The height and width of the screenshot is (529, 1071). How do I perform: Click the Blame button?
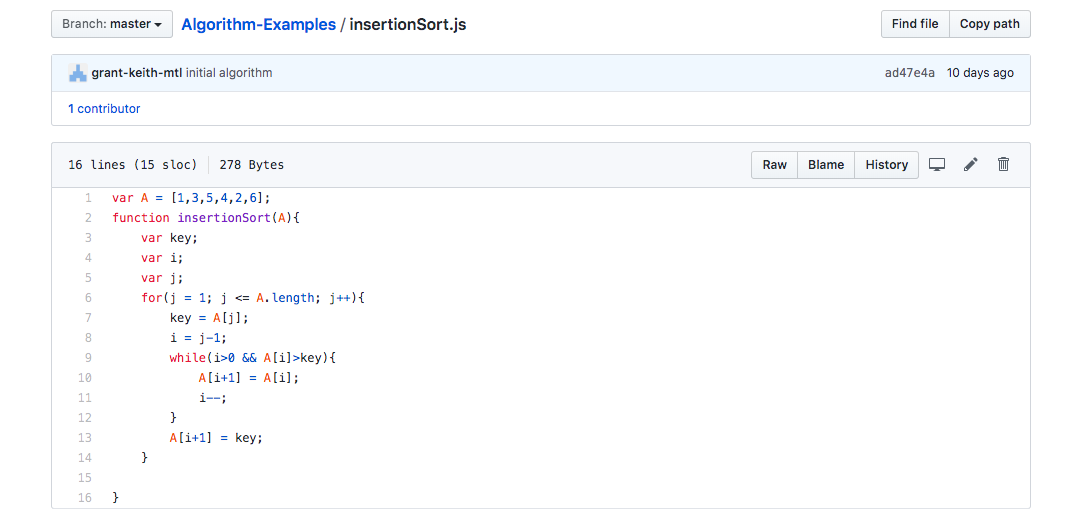(826, 165)
